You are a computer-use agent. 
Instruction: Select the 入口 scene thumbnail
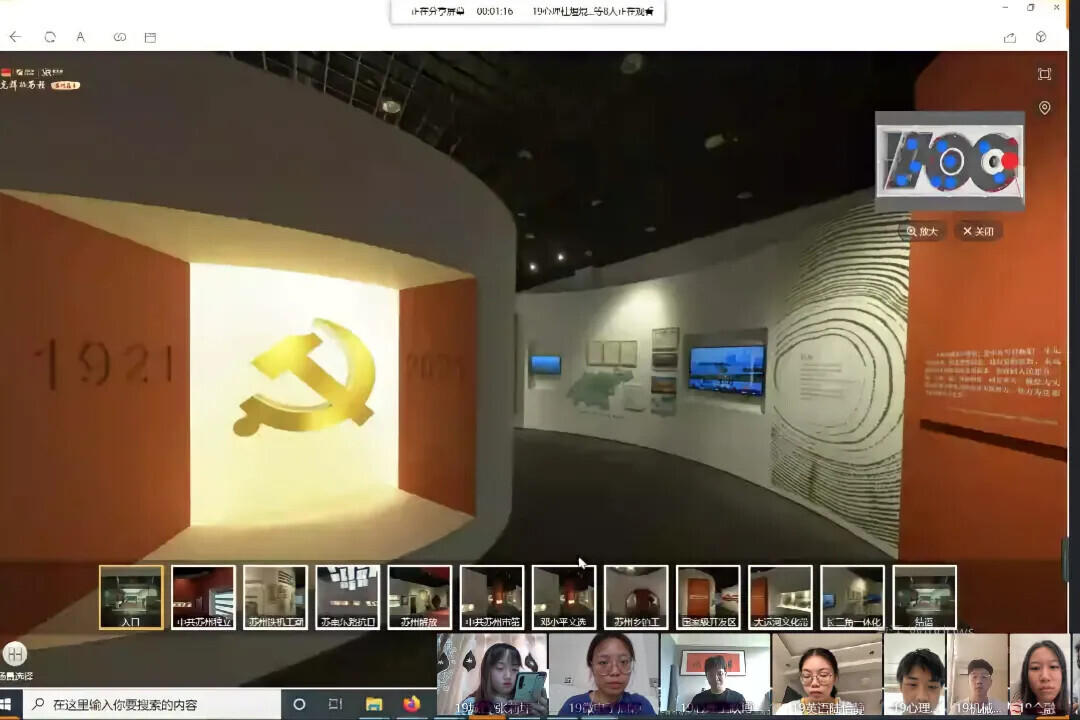pos(132,597)
